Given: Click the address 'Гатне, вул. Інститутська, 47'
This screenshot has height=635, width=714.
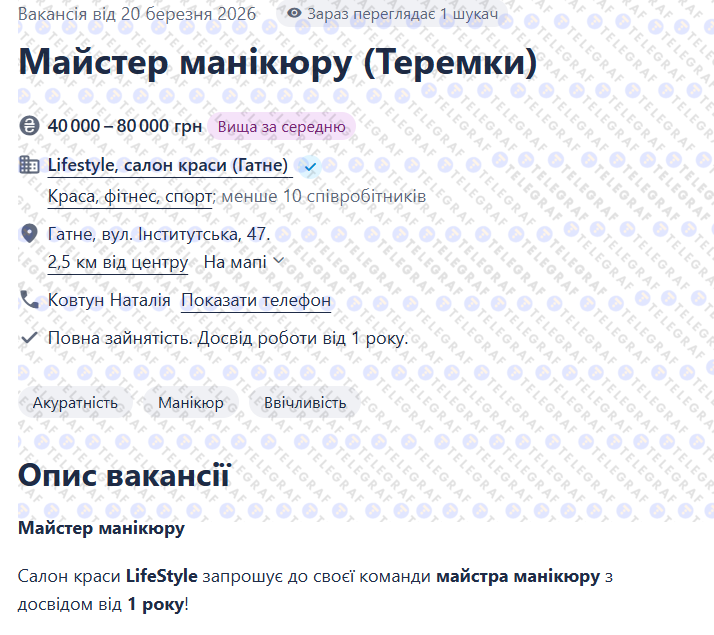Looking at the screenshot, I should [158, 234].
